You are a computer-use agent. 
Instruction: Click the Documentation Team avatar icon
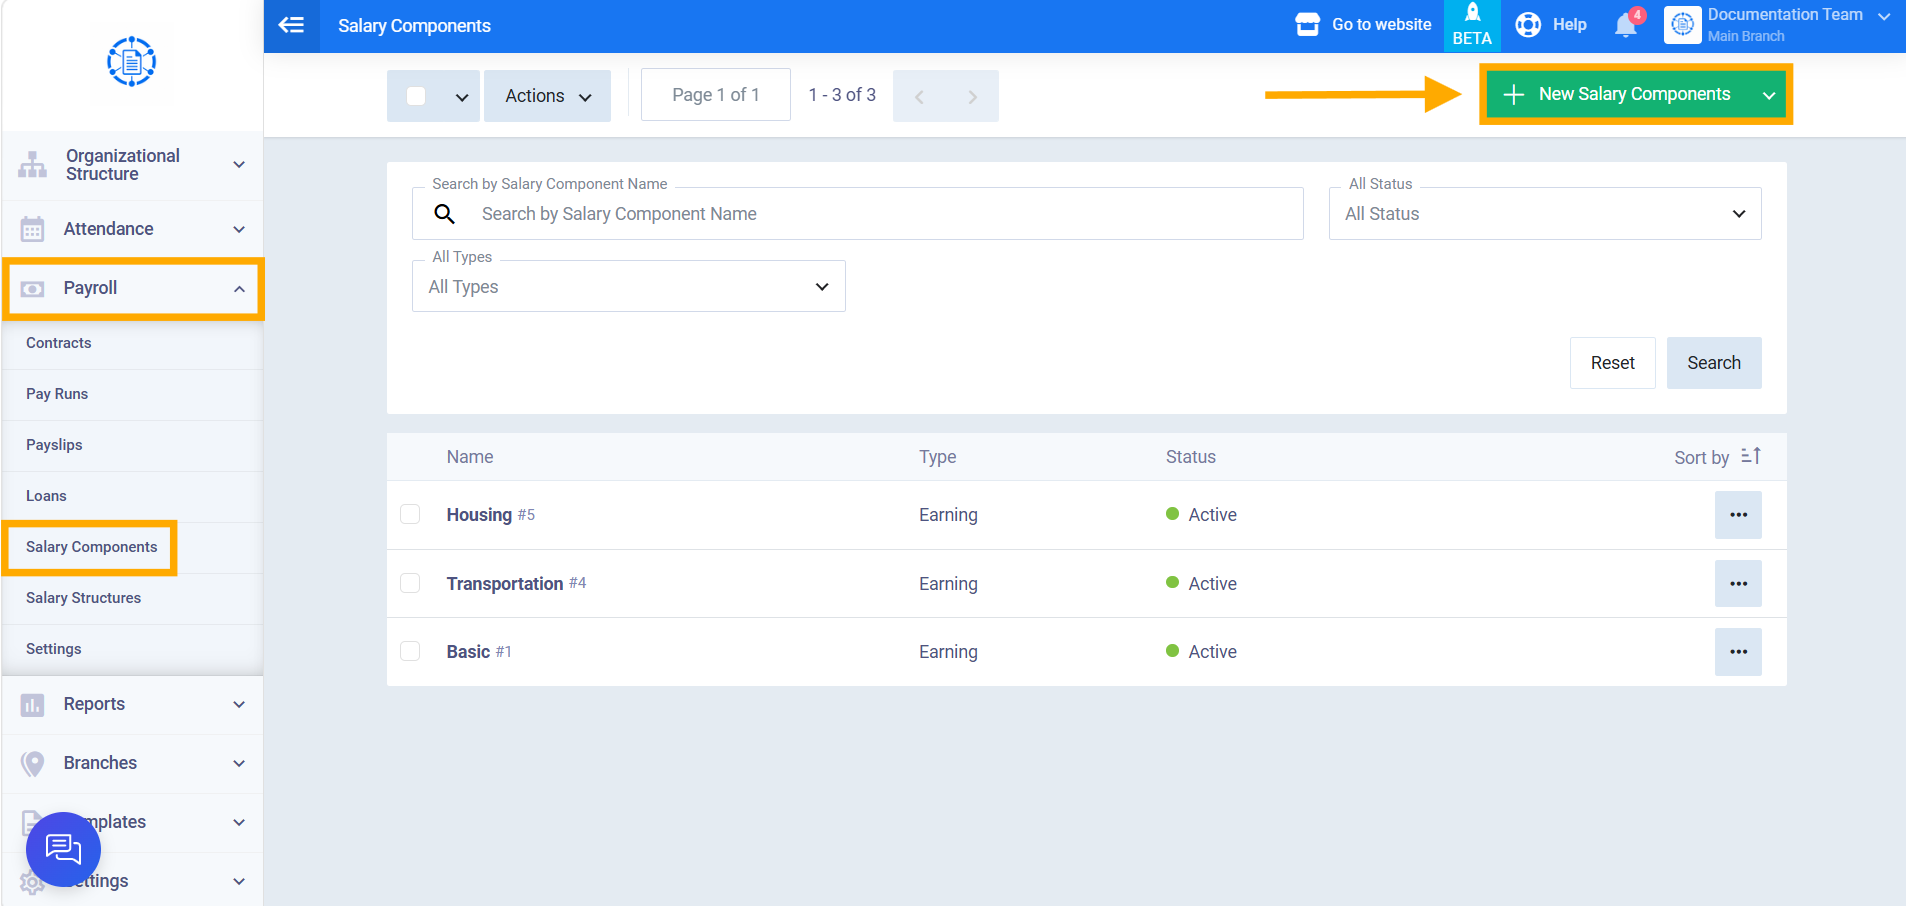(x=1683, y=25)
